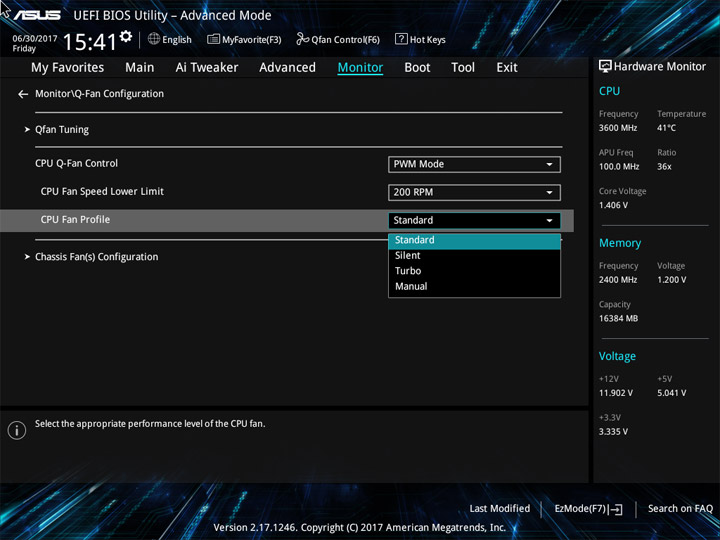
Task: Click the 15:41 system clock
Action: 90,42
